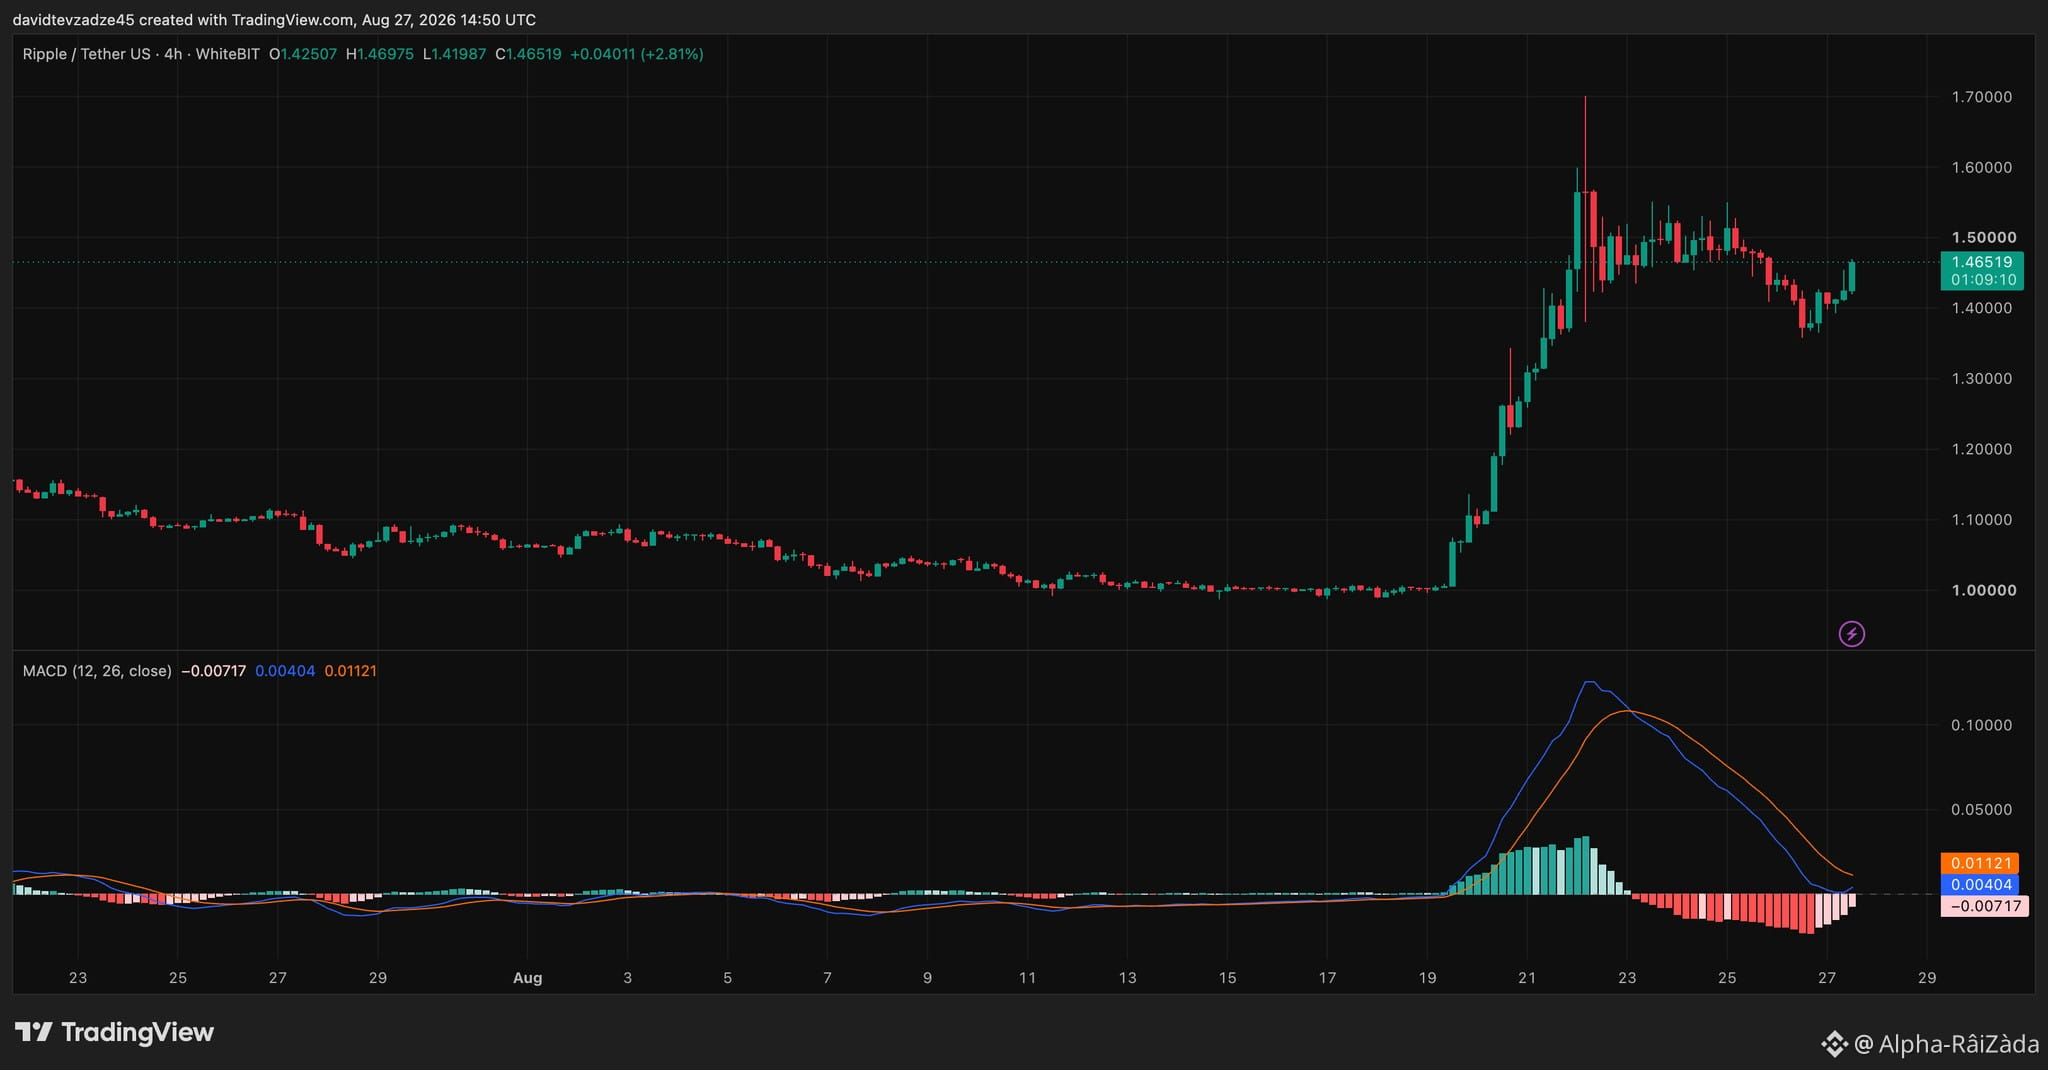
Task: Click orange 0.01121 value in MACD legend
Action: [351, 671]
